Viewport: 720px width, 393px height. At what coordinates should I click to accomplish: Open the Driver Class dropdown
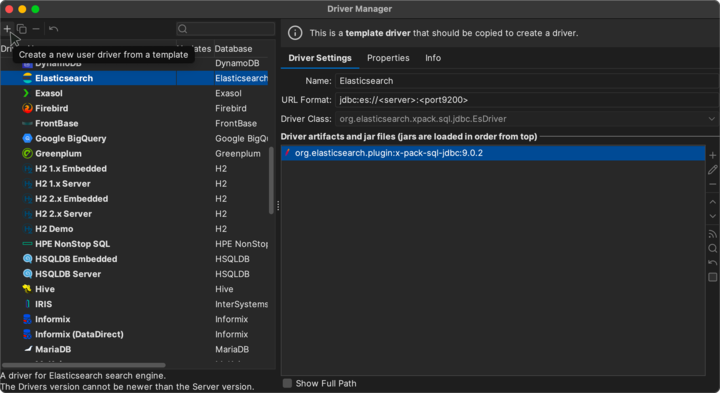(711, 119)
